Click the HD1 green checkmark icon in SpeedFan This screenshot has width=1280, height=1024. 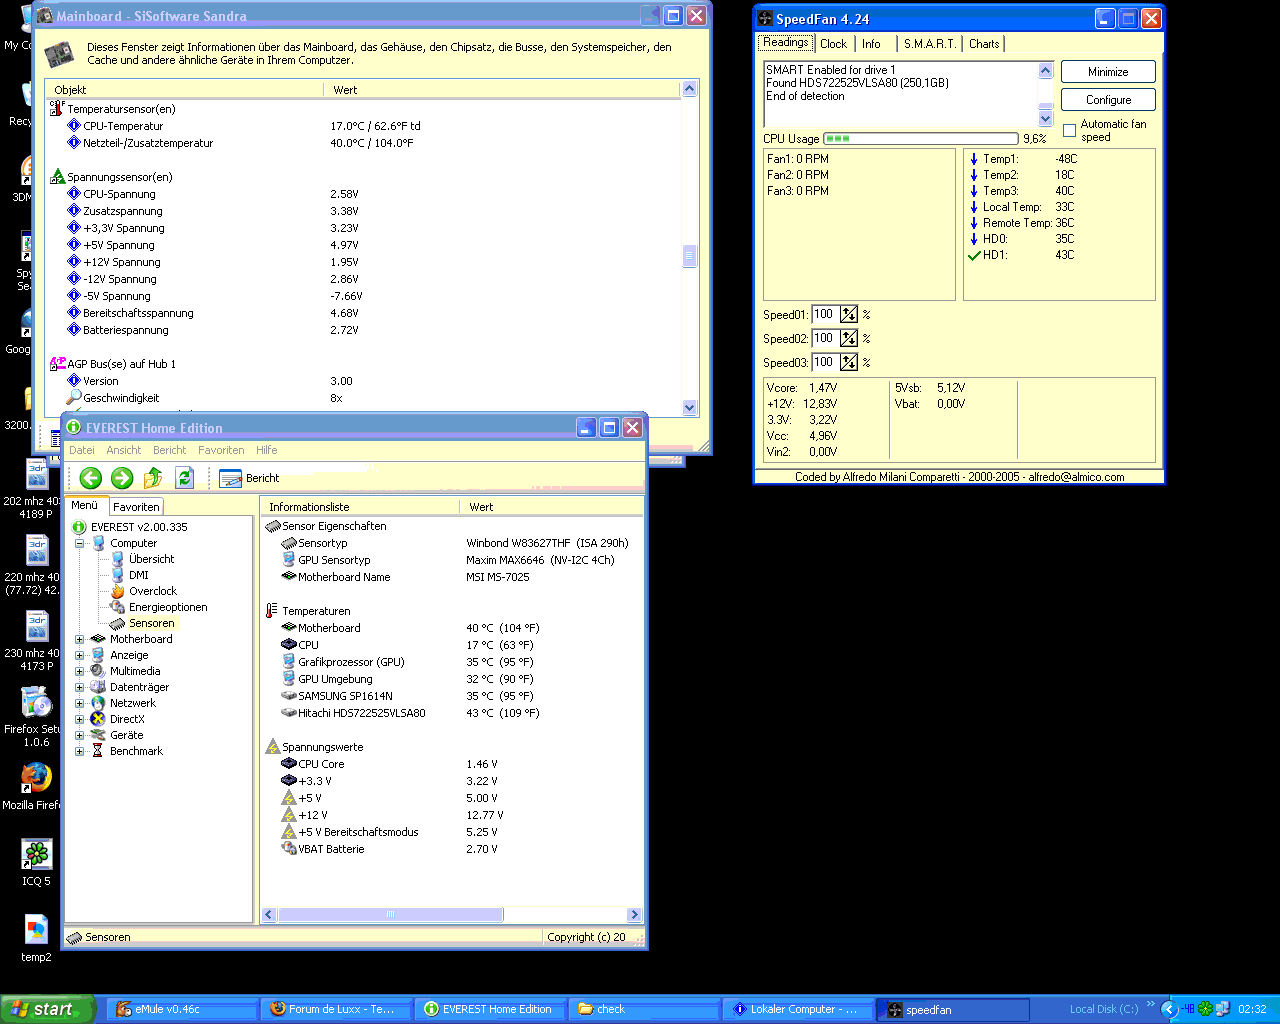(974, 255)
